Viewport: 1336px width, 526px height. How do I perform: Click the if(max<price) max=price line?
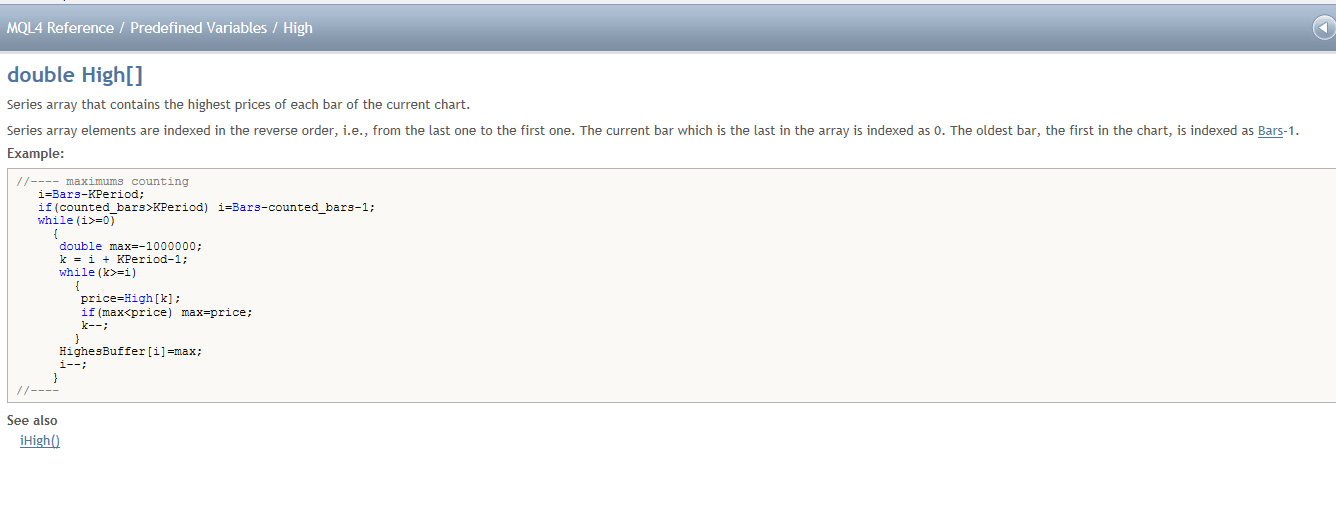167,312
